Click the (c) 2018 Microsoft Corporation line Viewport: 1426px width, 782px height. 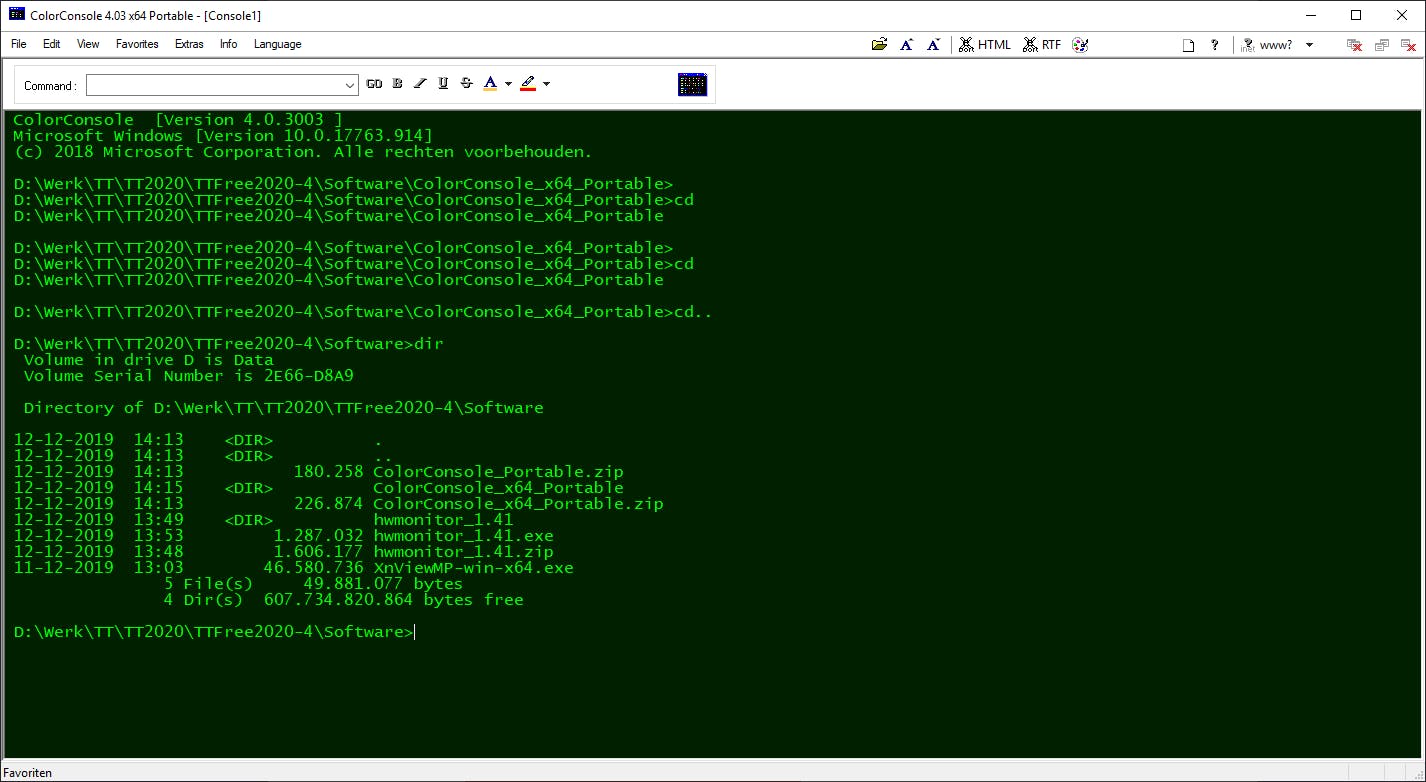click(x=303, y=152)
